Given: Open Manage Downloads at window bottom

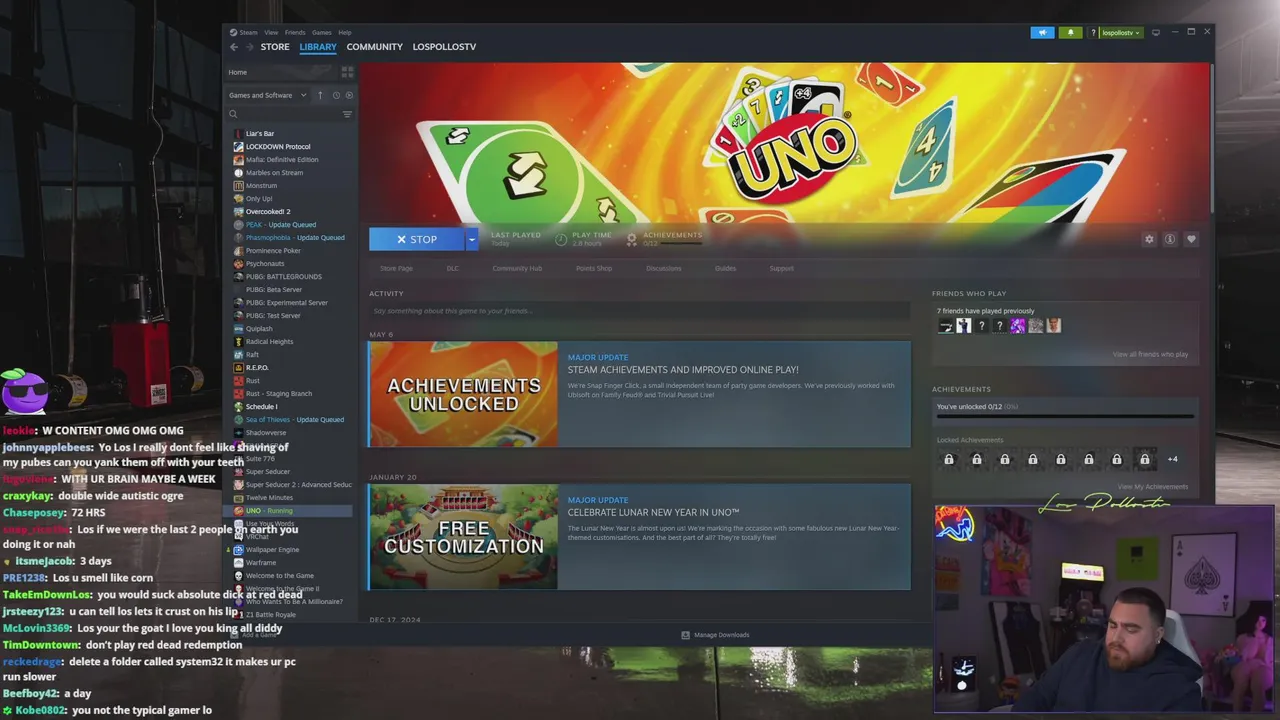Looking at the screenshot, I should click(715, 635).
